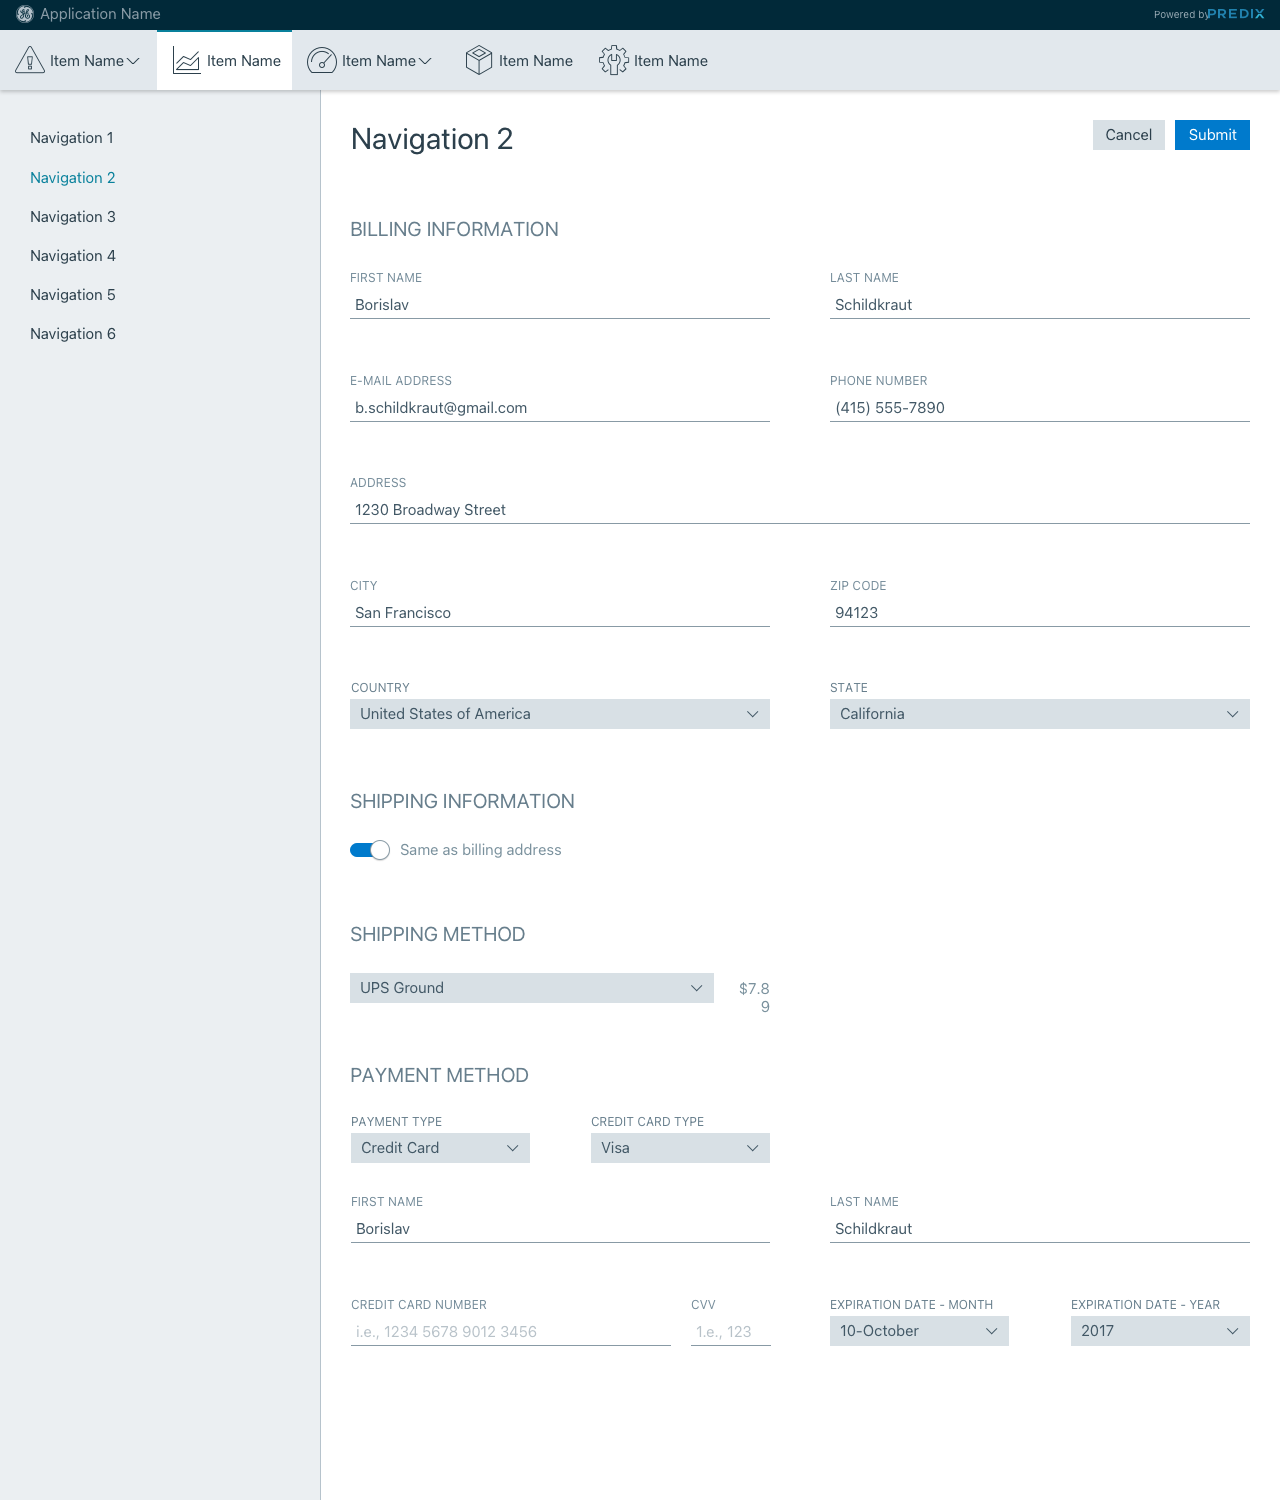
Task: Expand the chevron beside the gauge item
Action: pyautogui.click(x=425, y=61)
